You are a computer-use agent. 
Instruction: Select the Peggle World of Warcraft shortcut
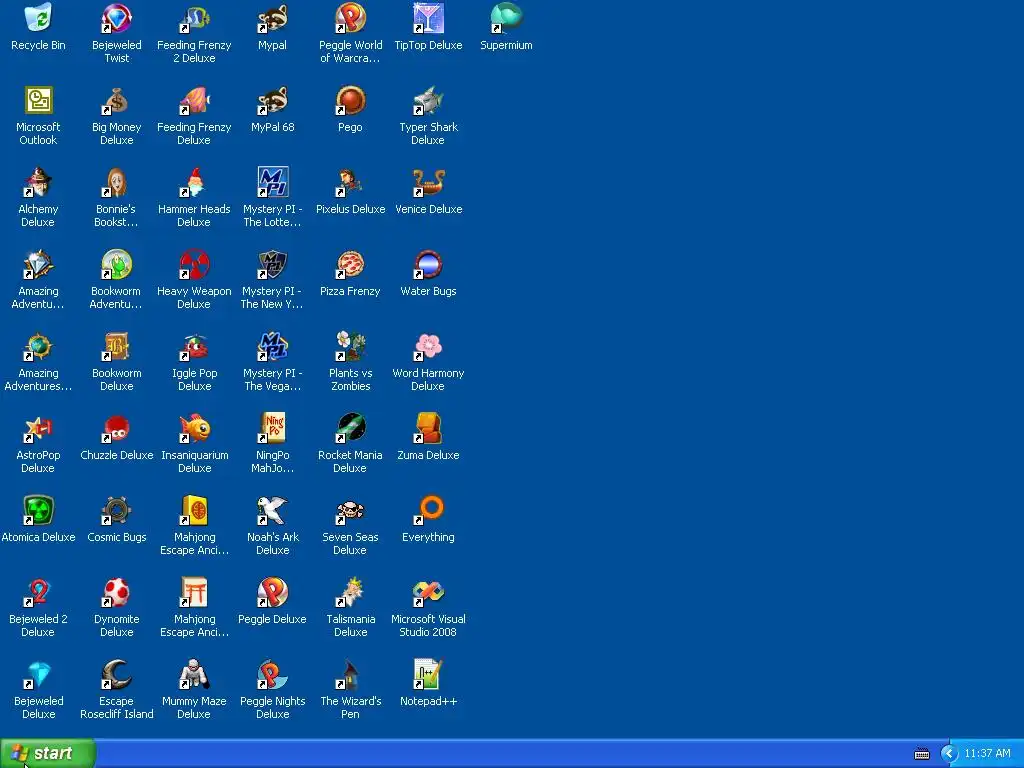[x=350, y=18]
